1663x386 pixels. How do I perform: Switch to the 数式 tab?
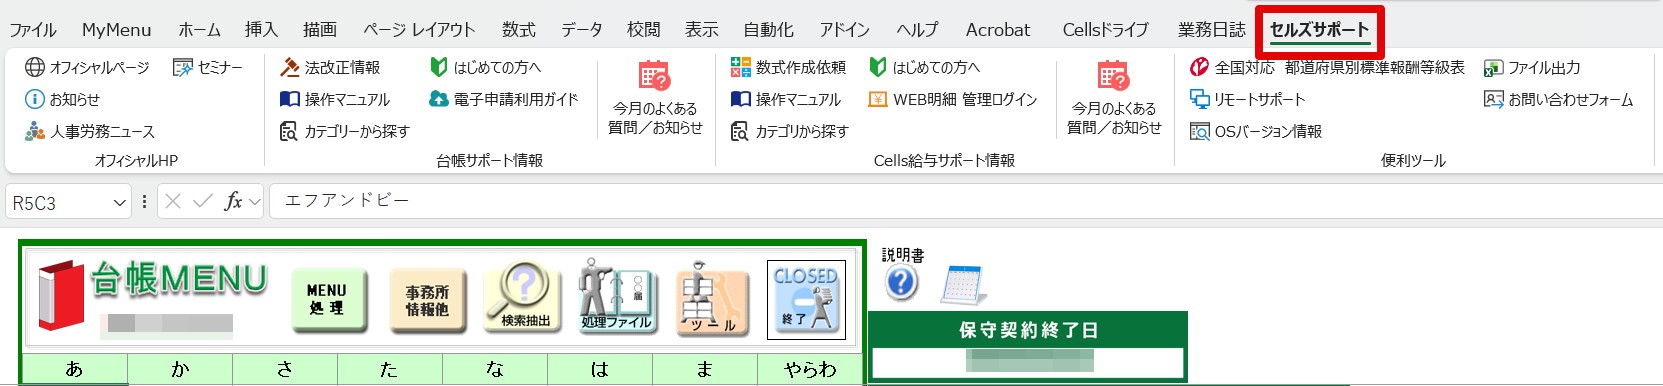click(x=518, y=30)
